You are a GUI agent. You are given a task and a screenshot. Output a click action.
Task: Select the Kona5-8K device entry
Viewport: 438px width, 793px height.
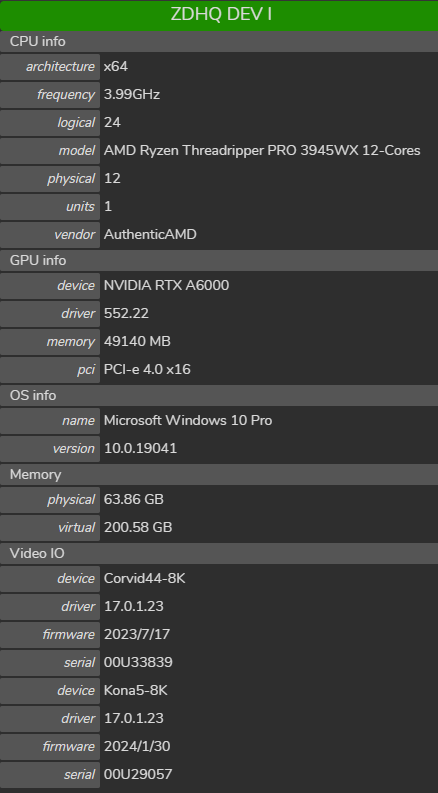135,690
